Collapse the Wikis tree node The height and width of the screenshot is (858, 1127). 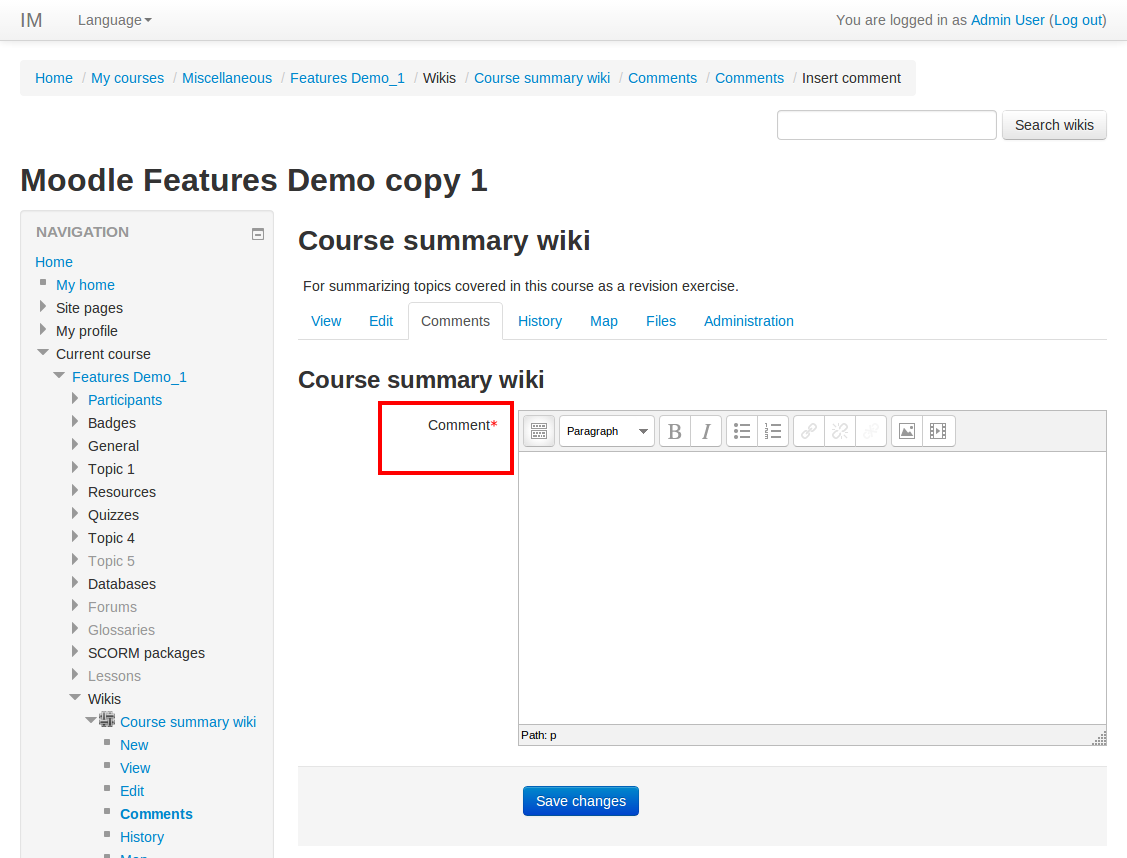point(75,697)
